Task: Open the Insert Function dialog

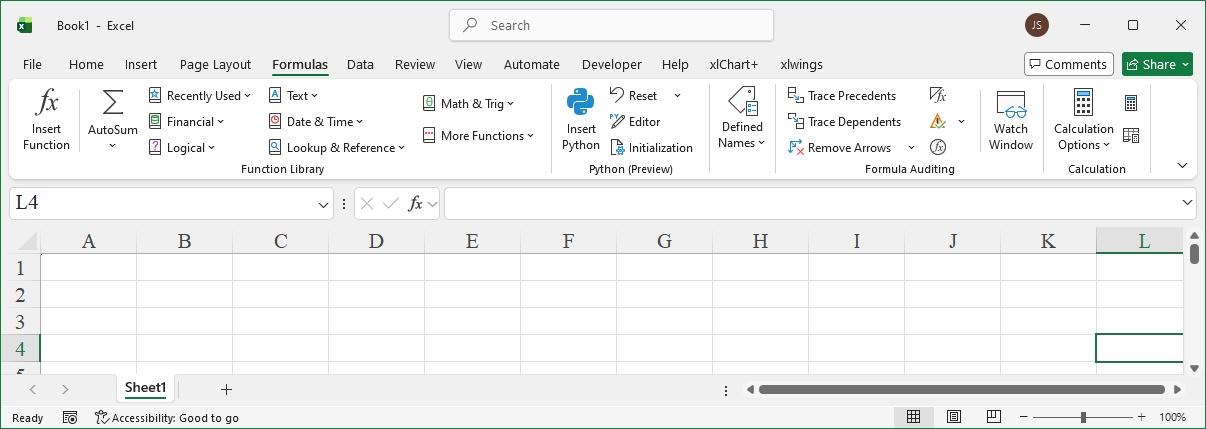Action: point(46,120)
